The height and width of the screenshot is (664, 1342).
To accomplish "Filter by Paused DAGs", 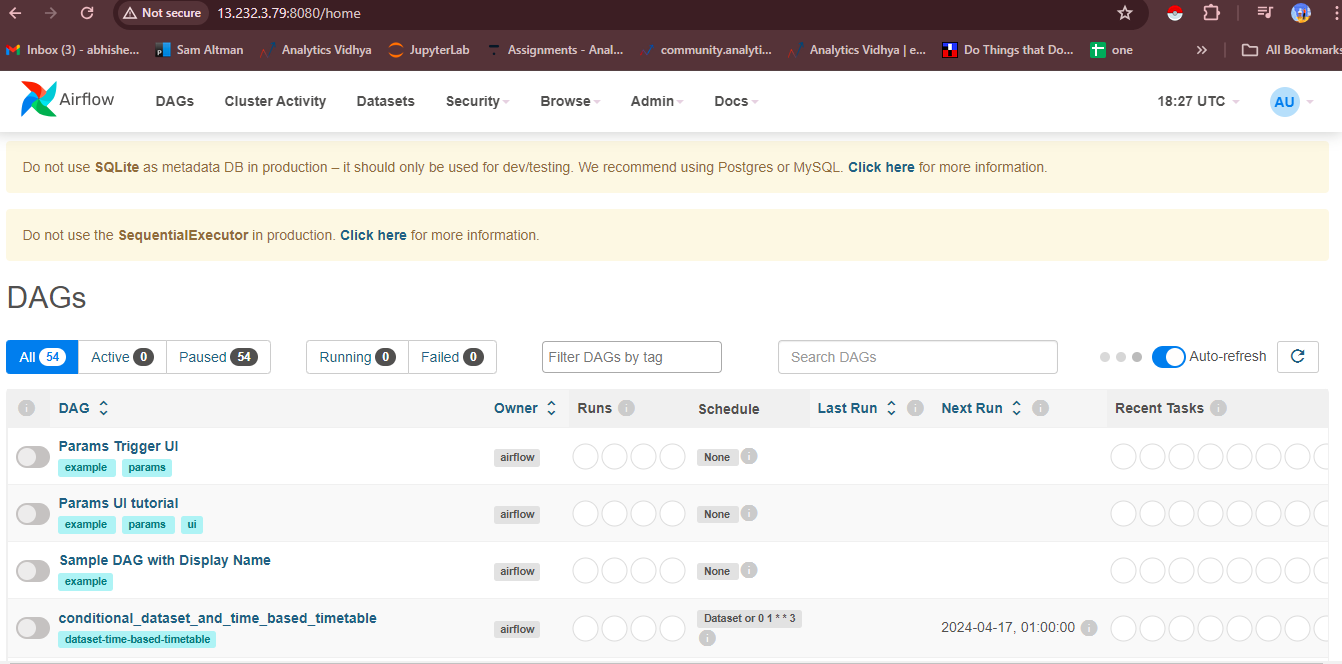I will point(218,357).
